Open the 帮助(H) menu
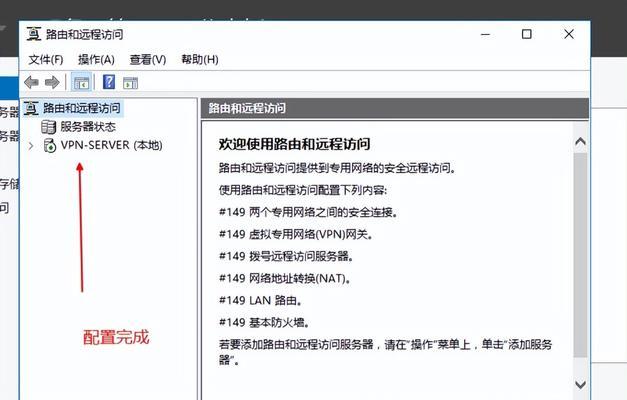 tap(200, 60)
